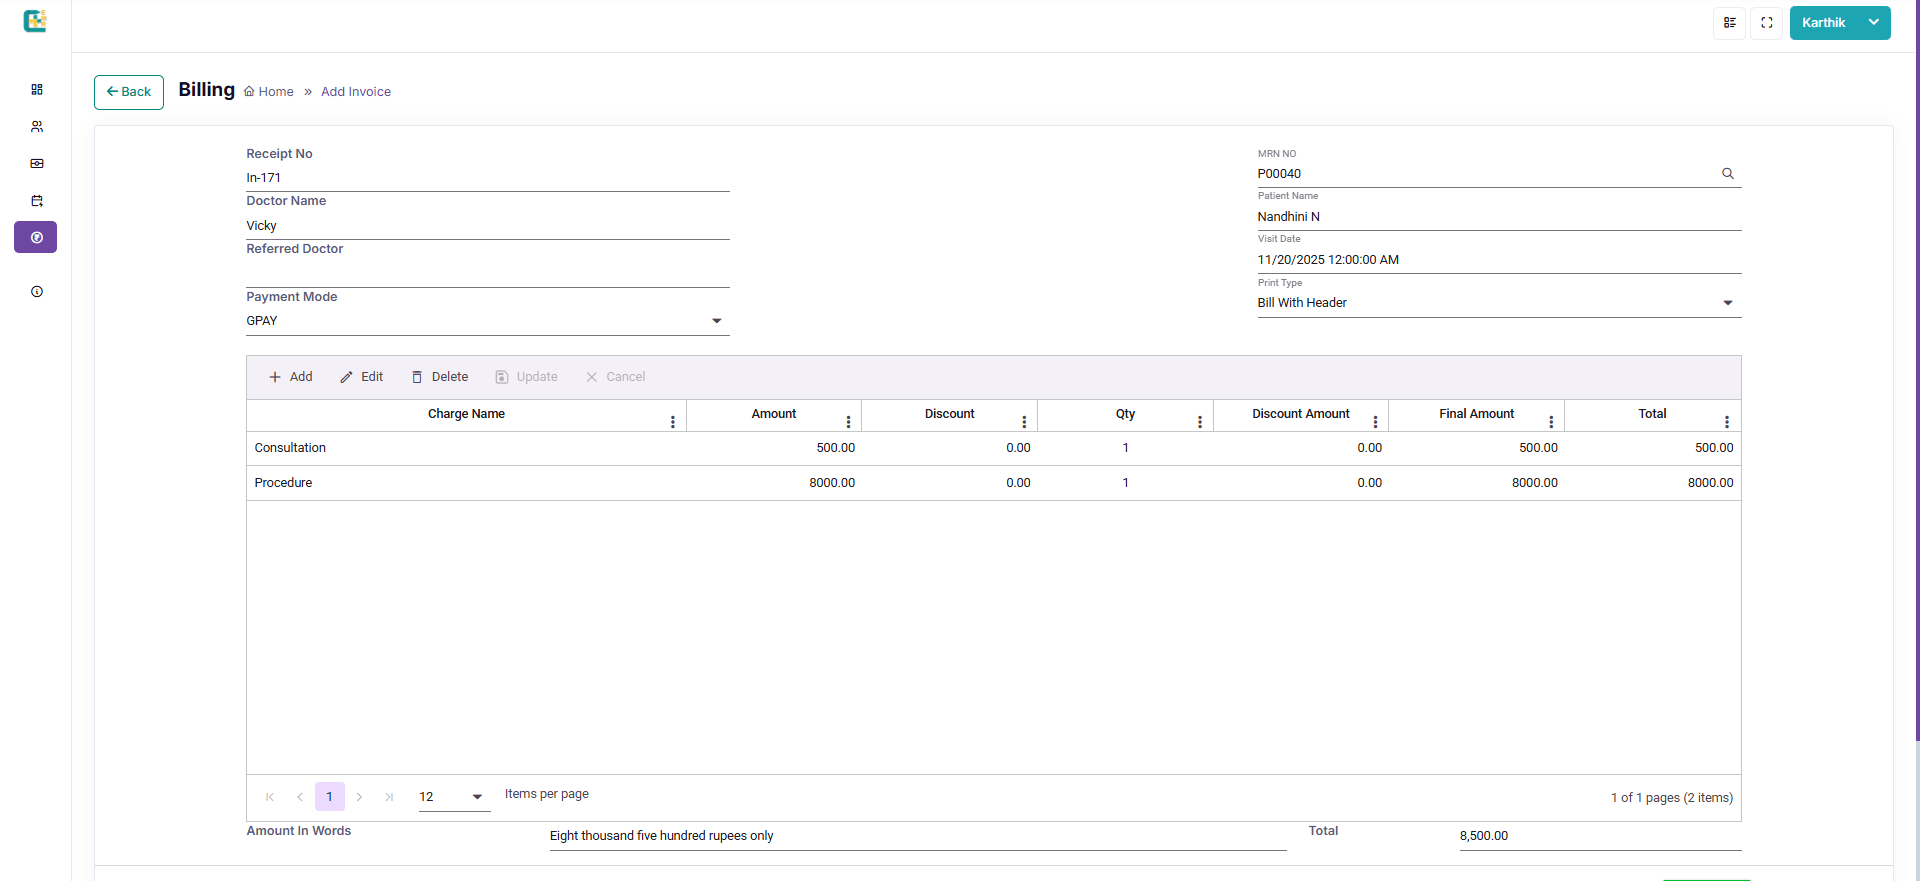Toggle the layout list icon in header
1920x881 pixels.
1729,23
